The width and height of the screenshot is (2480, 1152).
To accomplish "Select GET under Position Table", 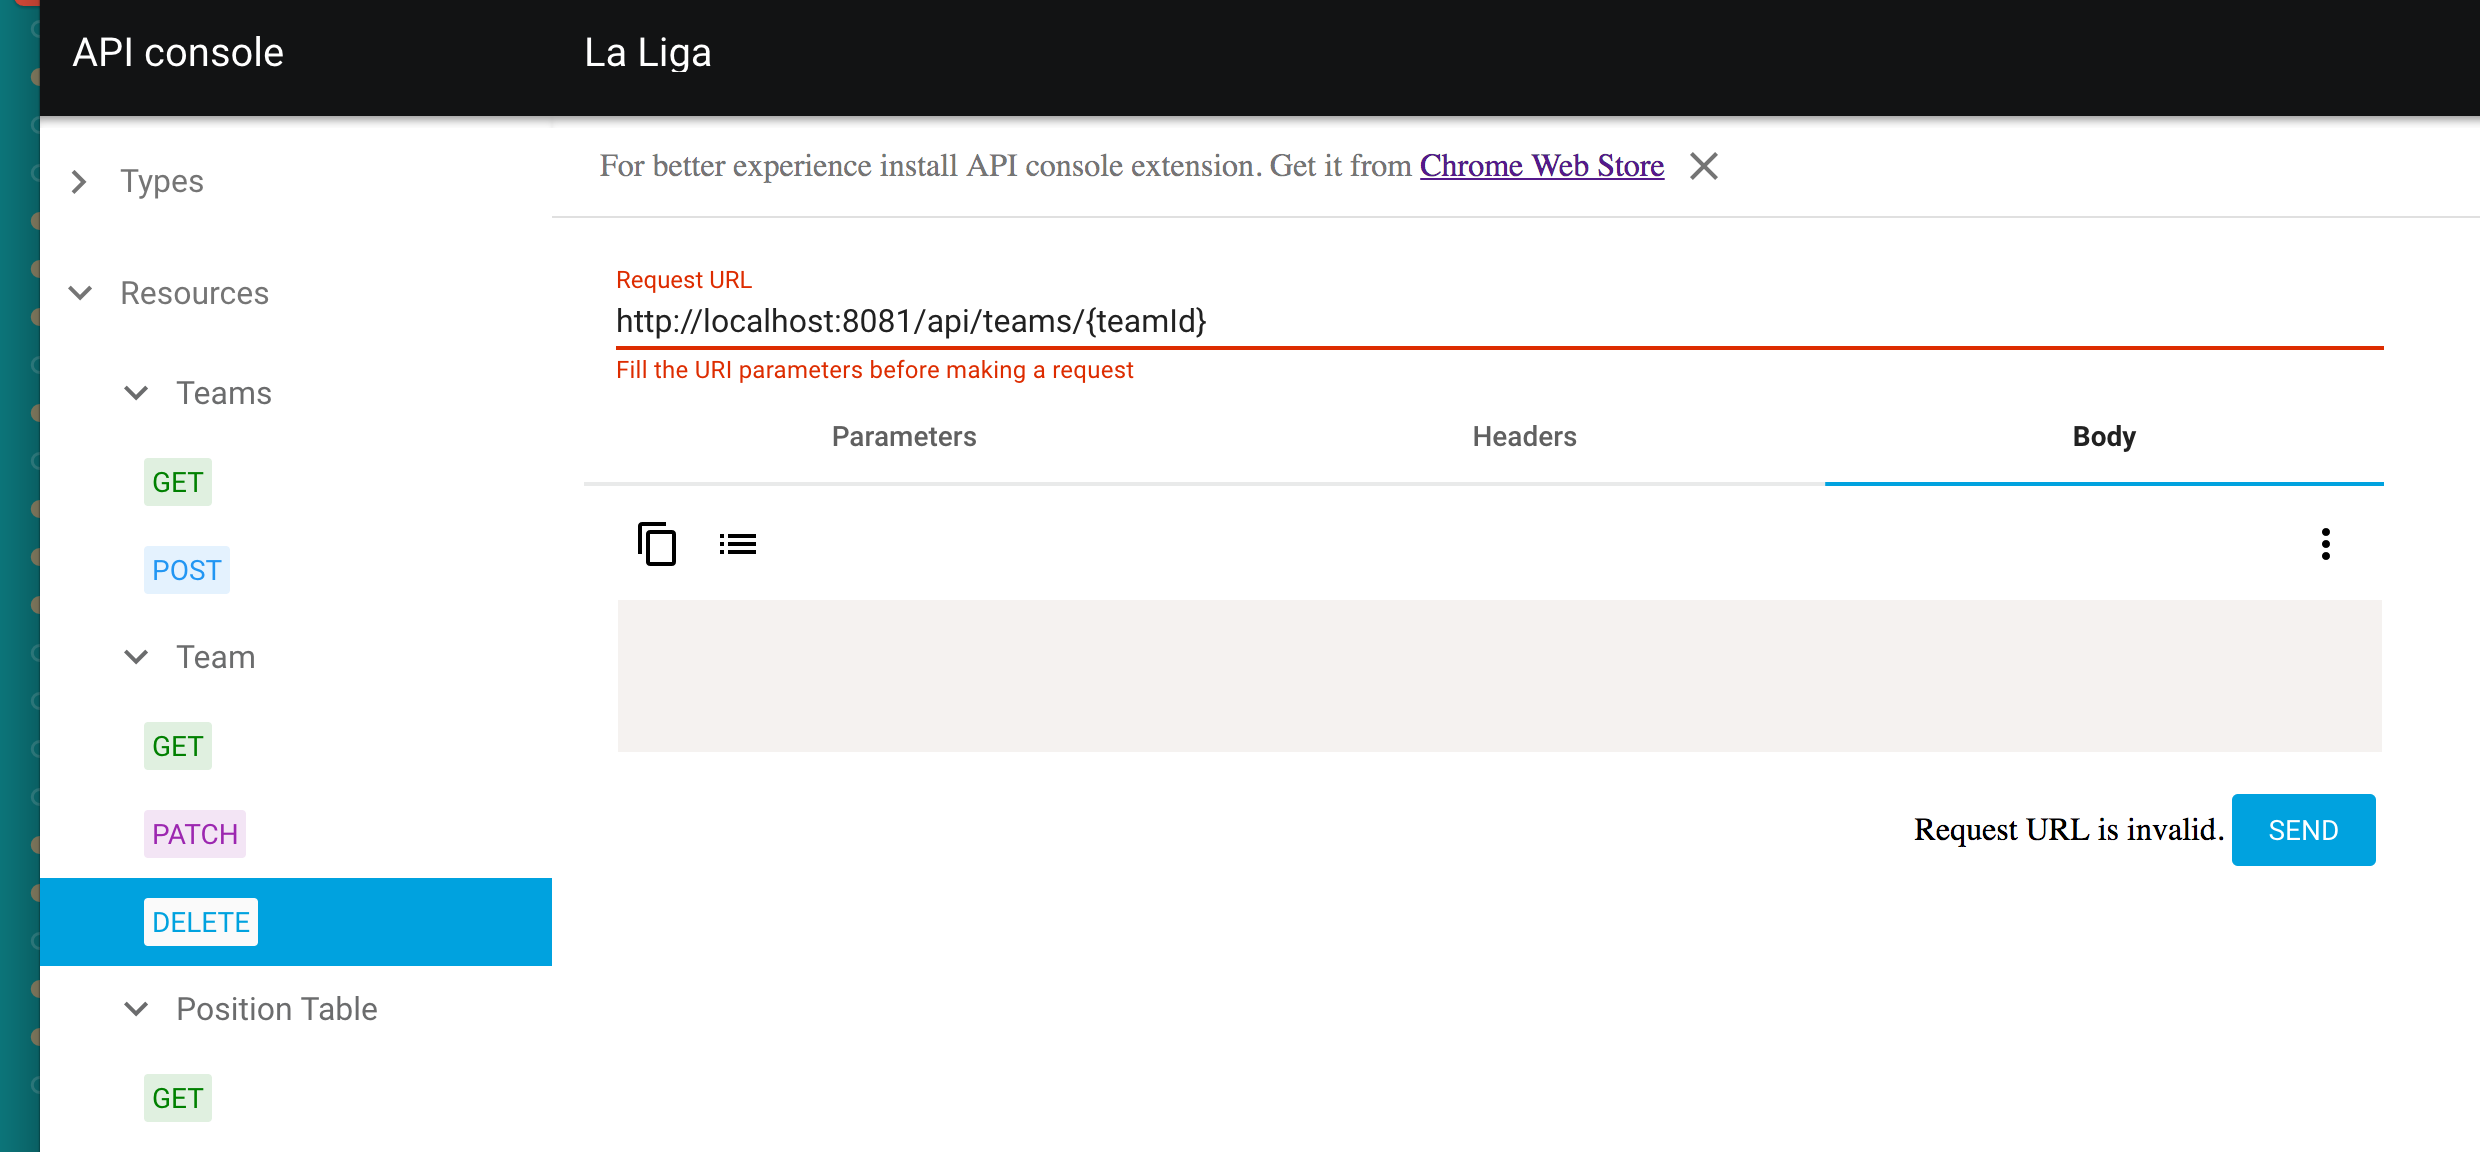I will pos(177,1097).
